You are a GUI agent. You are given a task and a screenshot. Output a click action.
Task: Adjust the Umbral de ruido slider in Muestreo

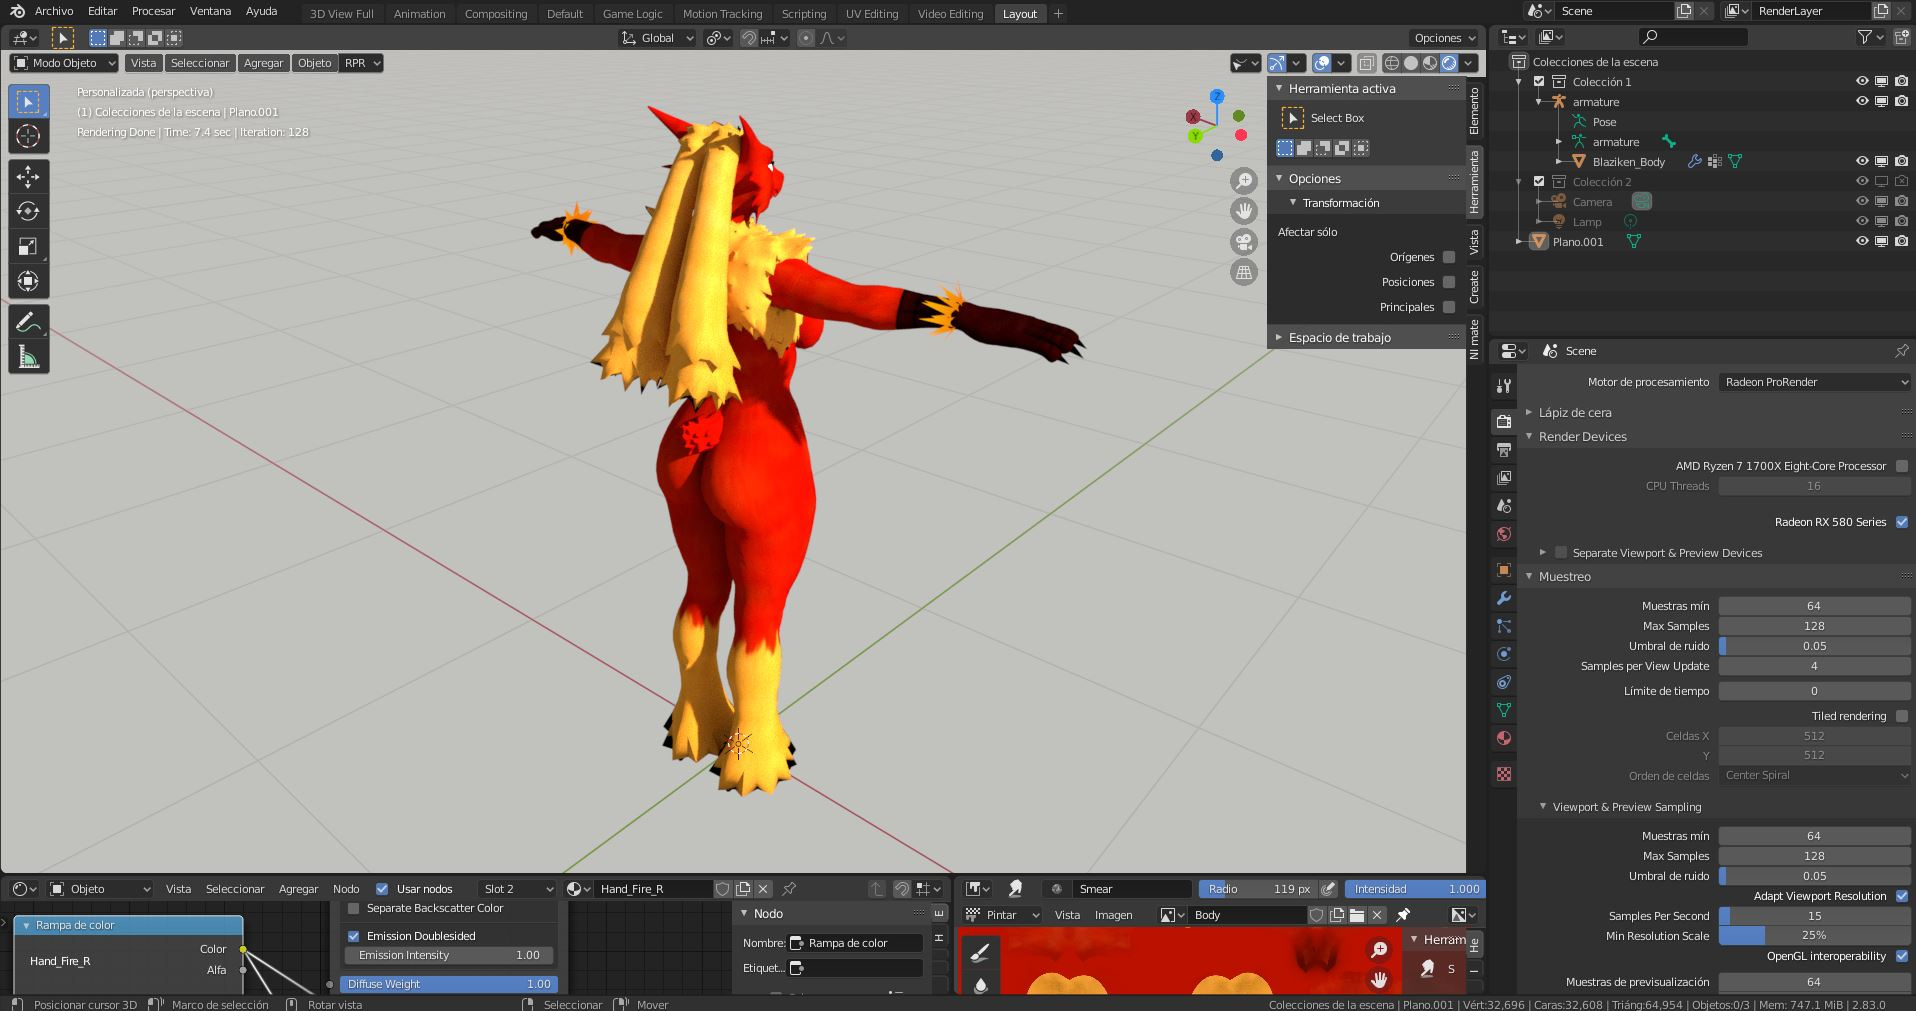[x=1815, y=646]
